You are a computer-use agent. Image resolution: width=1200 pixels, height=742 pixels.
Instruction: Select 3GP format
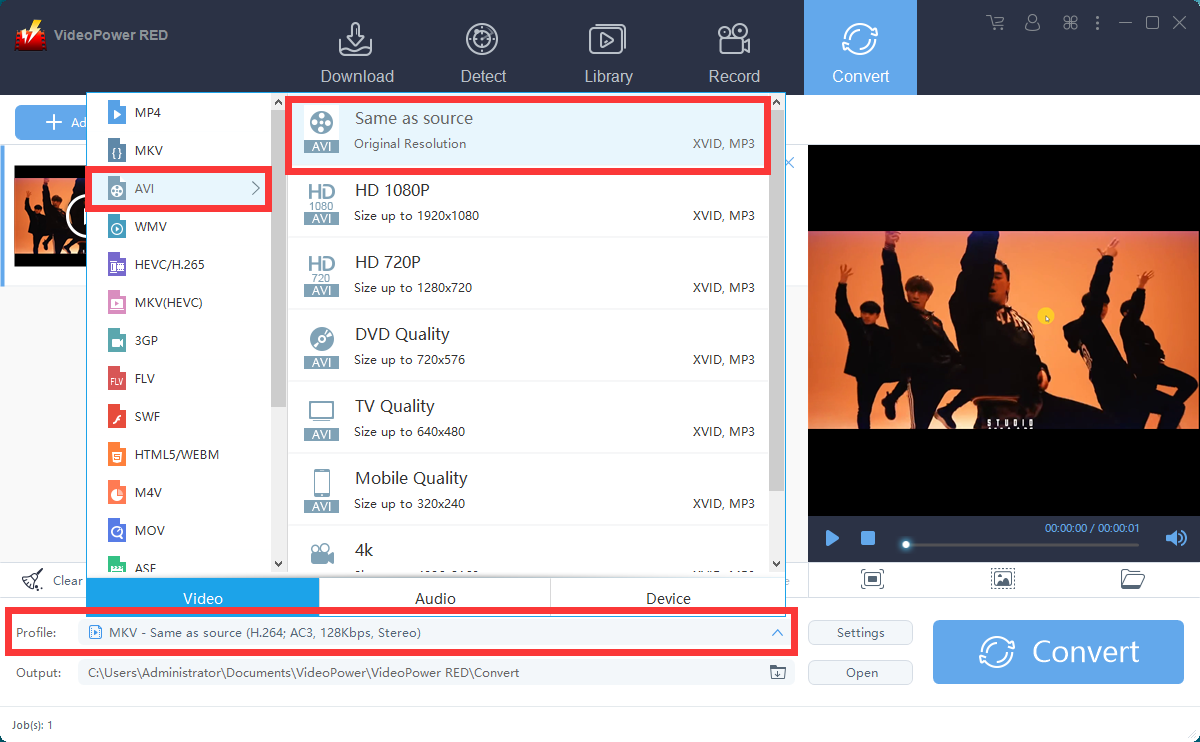(179, 341)
